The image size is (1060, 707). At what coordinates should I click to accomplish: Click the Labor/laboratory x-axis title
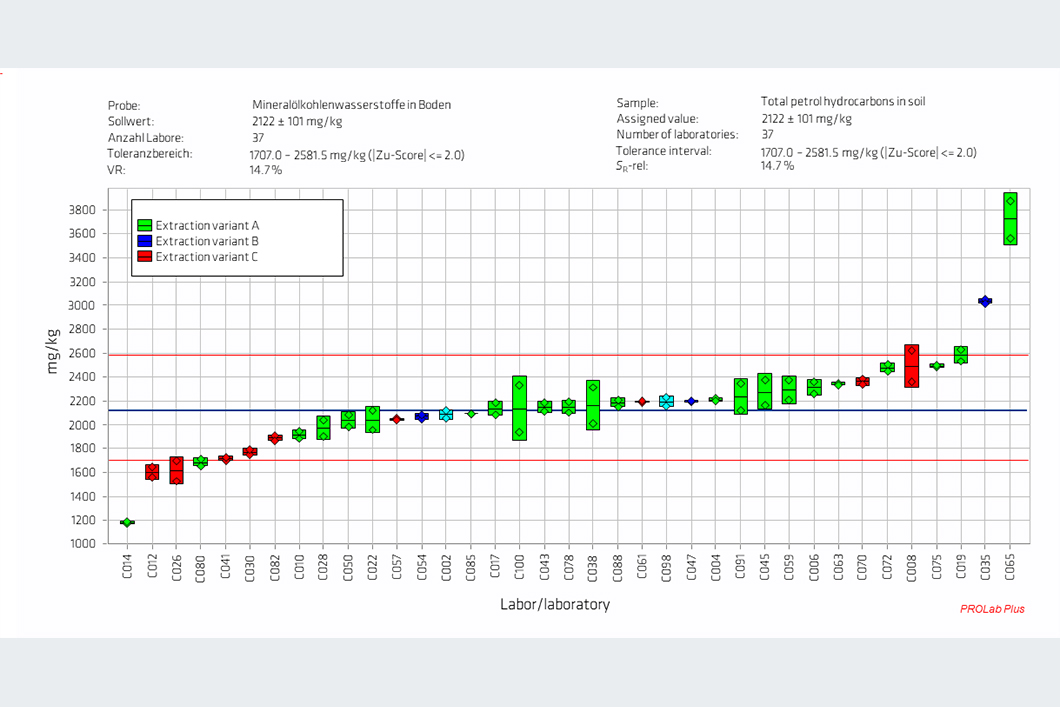click(x=554, y=605)
